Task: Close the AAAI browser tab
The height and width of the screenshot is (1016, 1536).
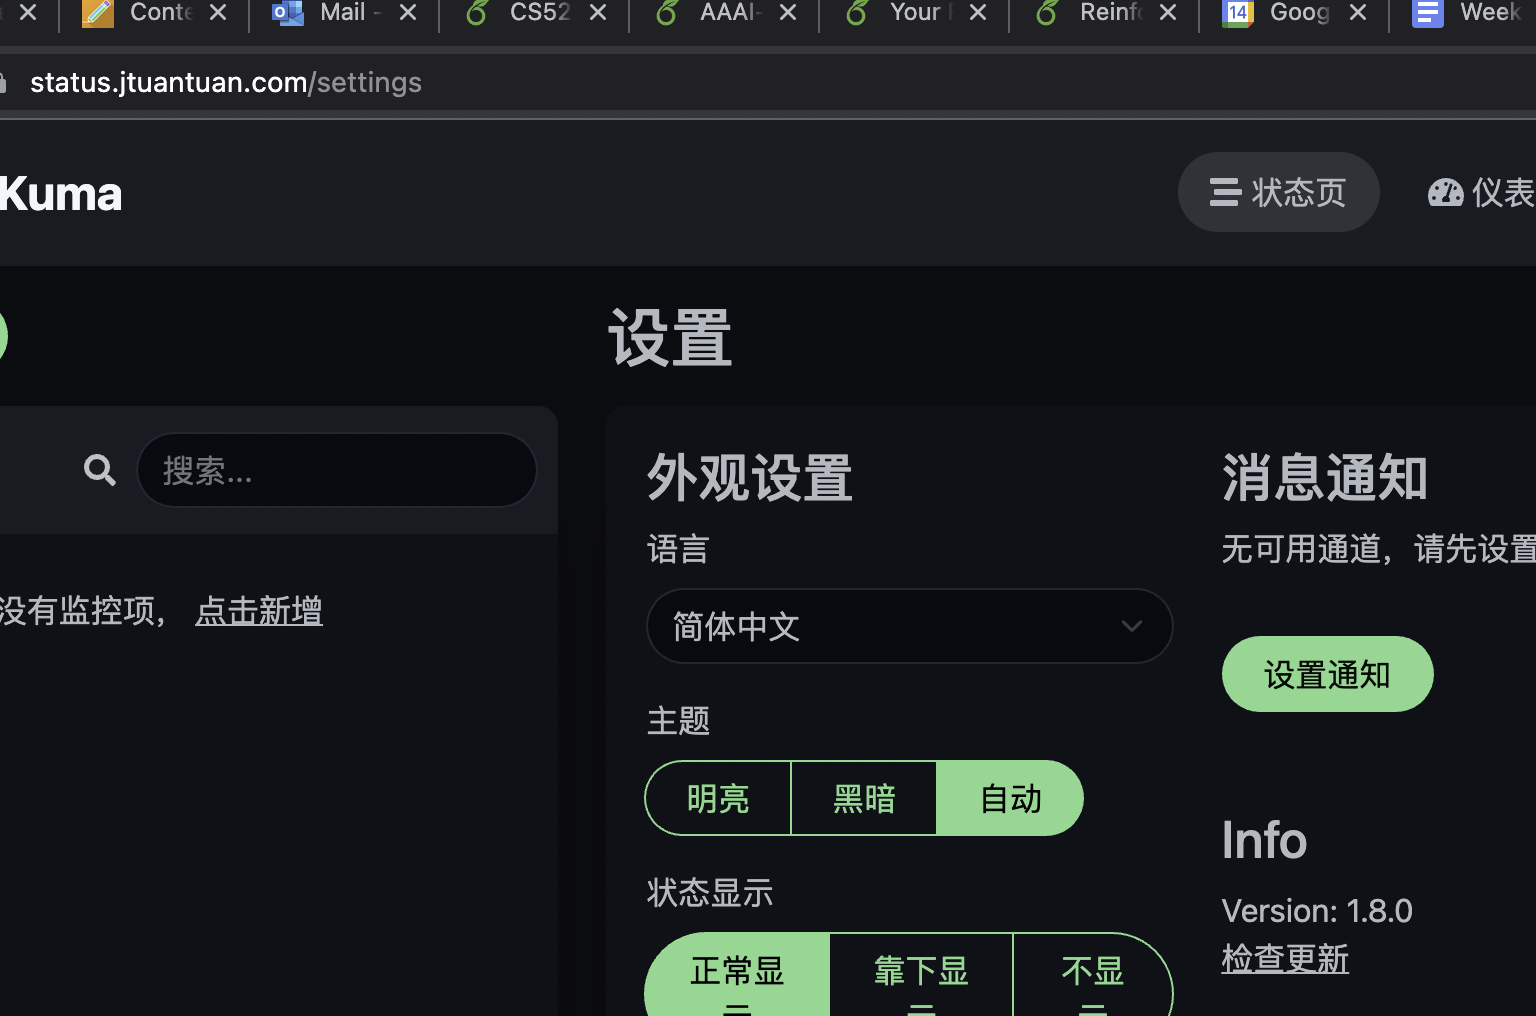Action: tap(788, 13)
